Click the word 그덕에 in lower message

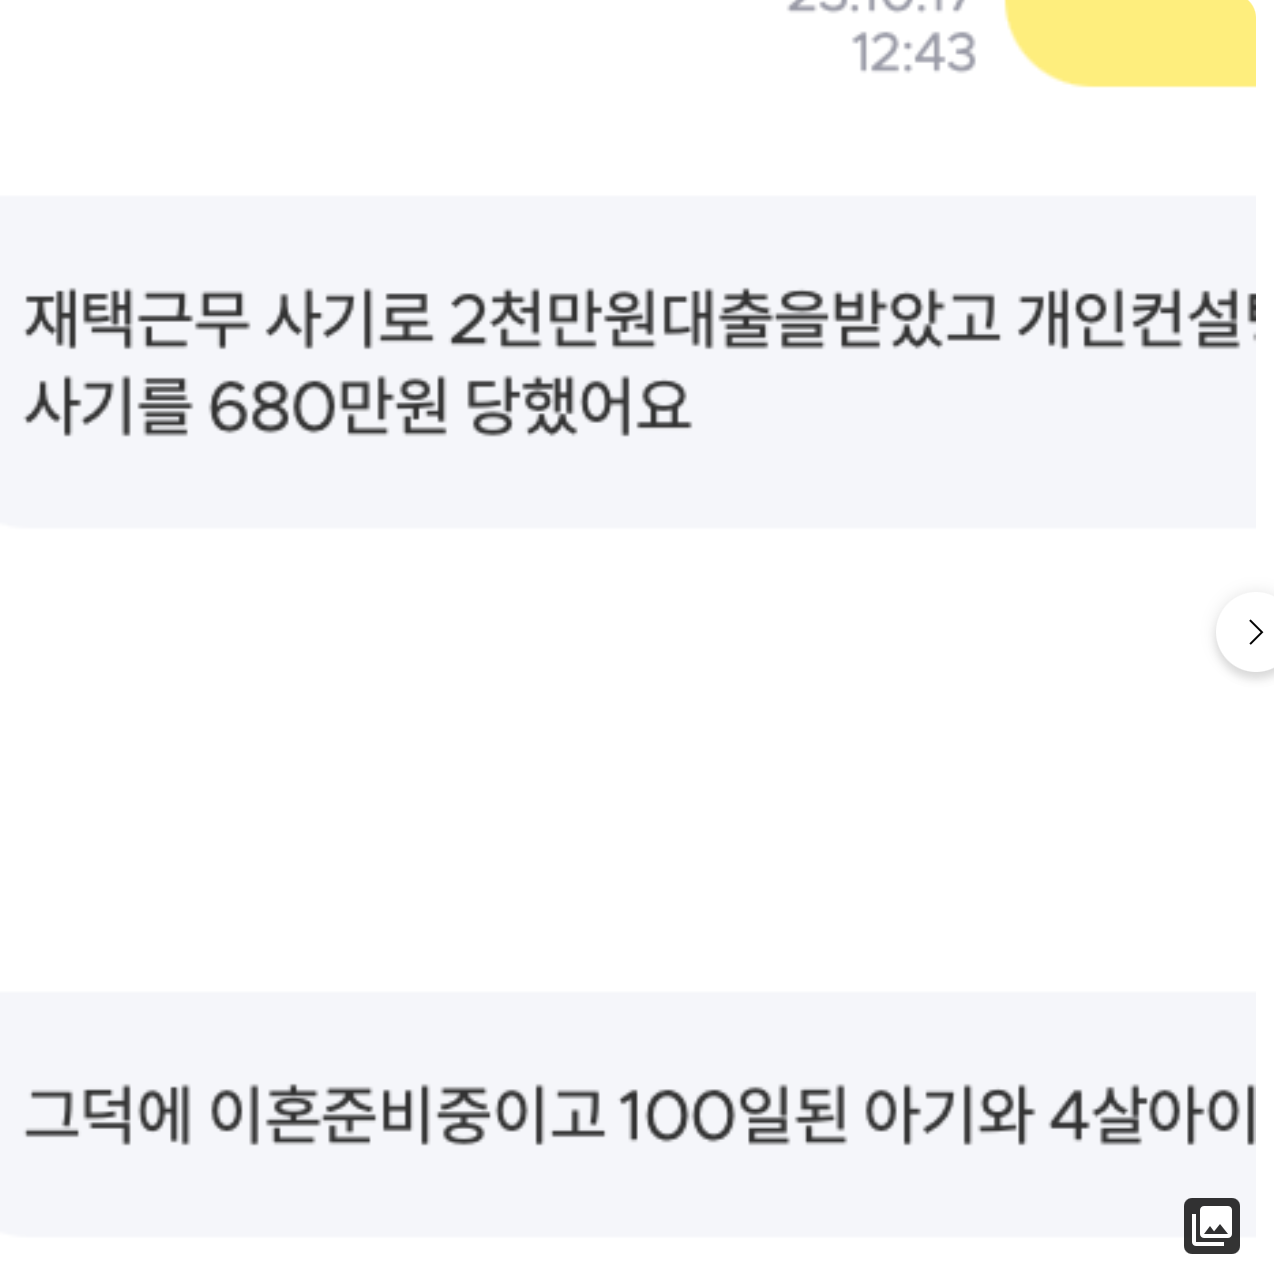tap(107, 1116)
